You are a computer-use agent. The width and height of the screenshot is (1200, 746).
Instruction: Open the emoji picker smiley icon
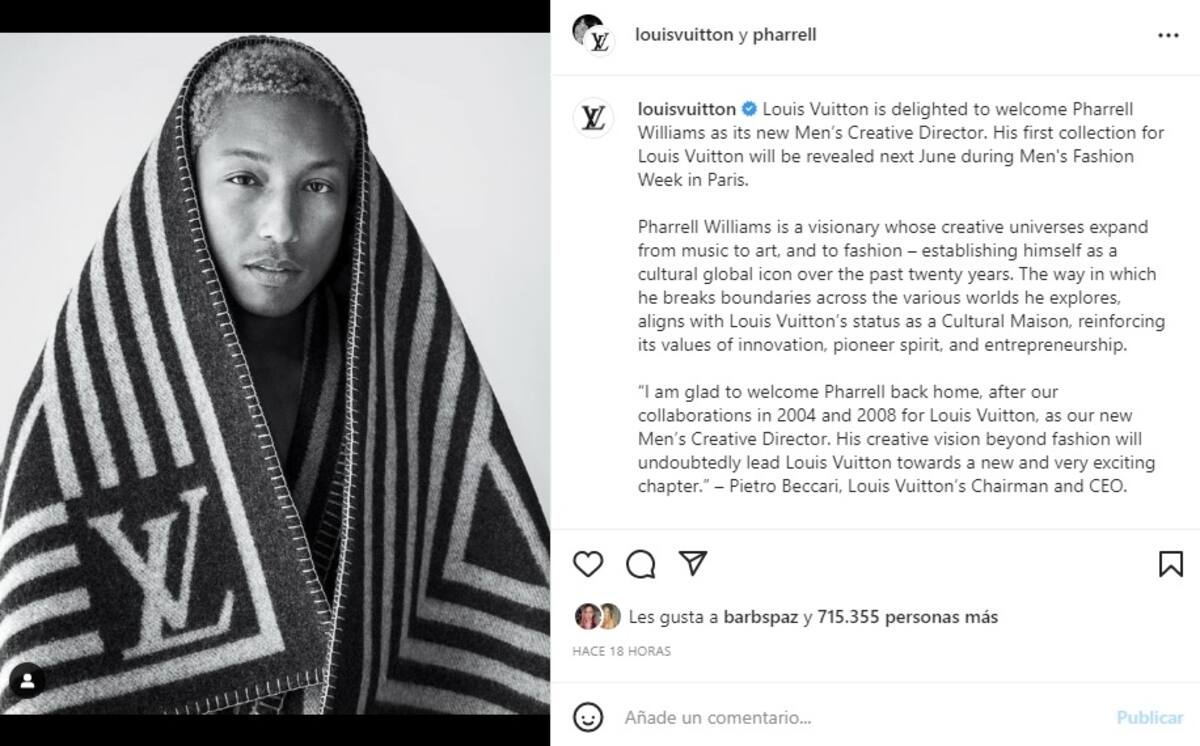pyautogui.click(x=588, y=717)
